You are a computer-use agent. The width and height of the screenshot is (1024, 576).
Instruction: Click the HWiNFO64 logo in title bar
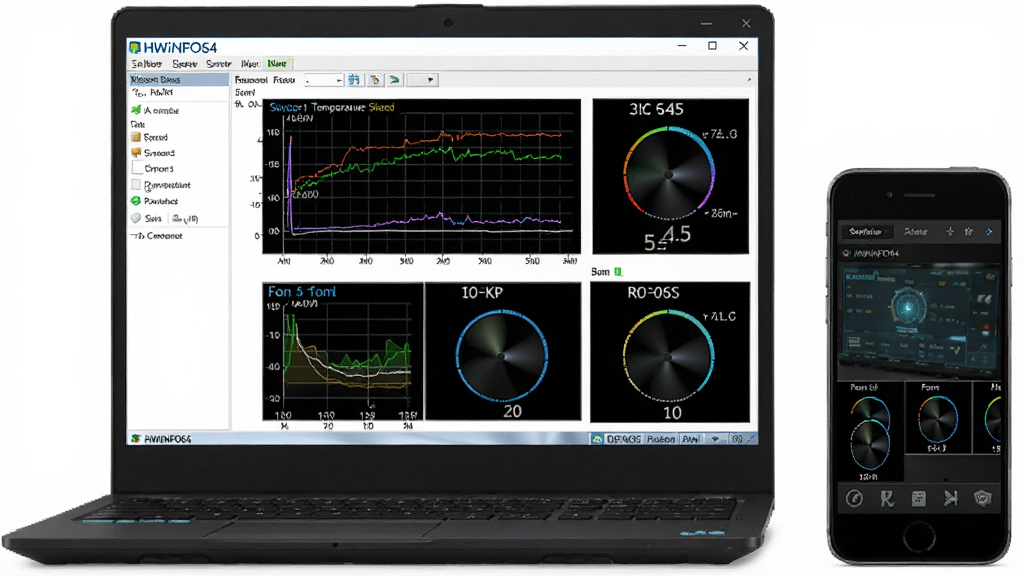click(135, 47)
